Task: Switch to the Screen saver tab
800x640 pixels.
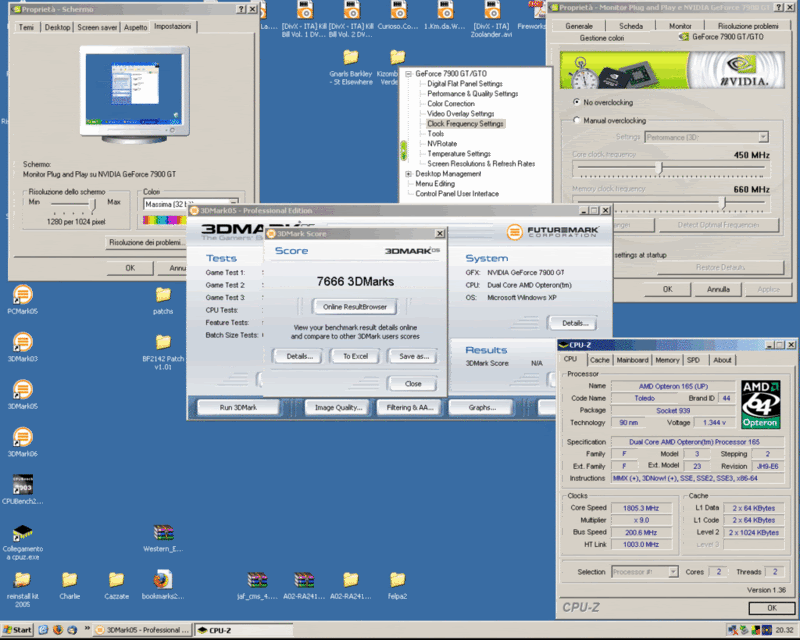Action: pyautogui.click(x=97, y=27)
